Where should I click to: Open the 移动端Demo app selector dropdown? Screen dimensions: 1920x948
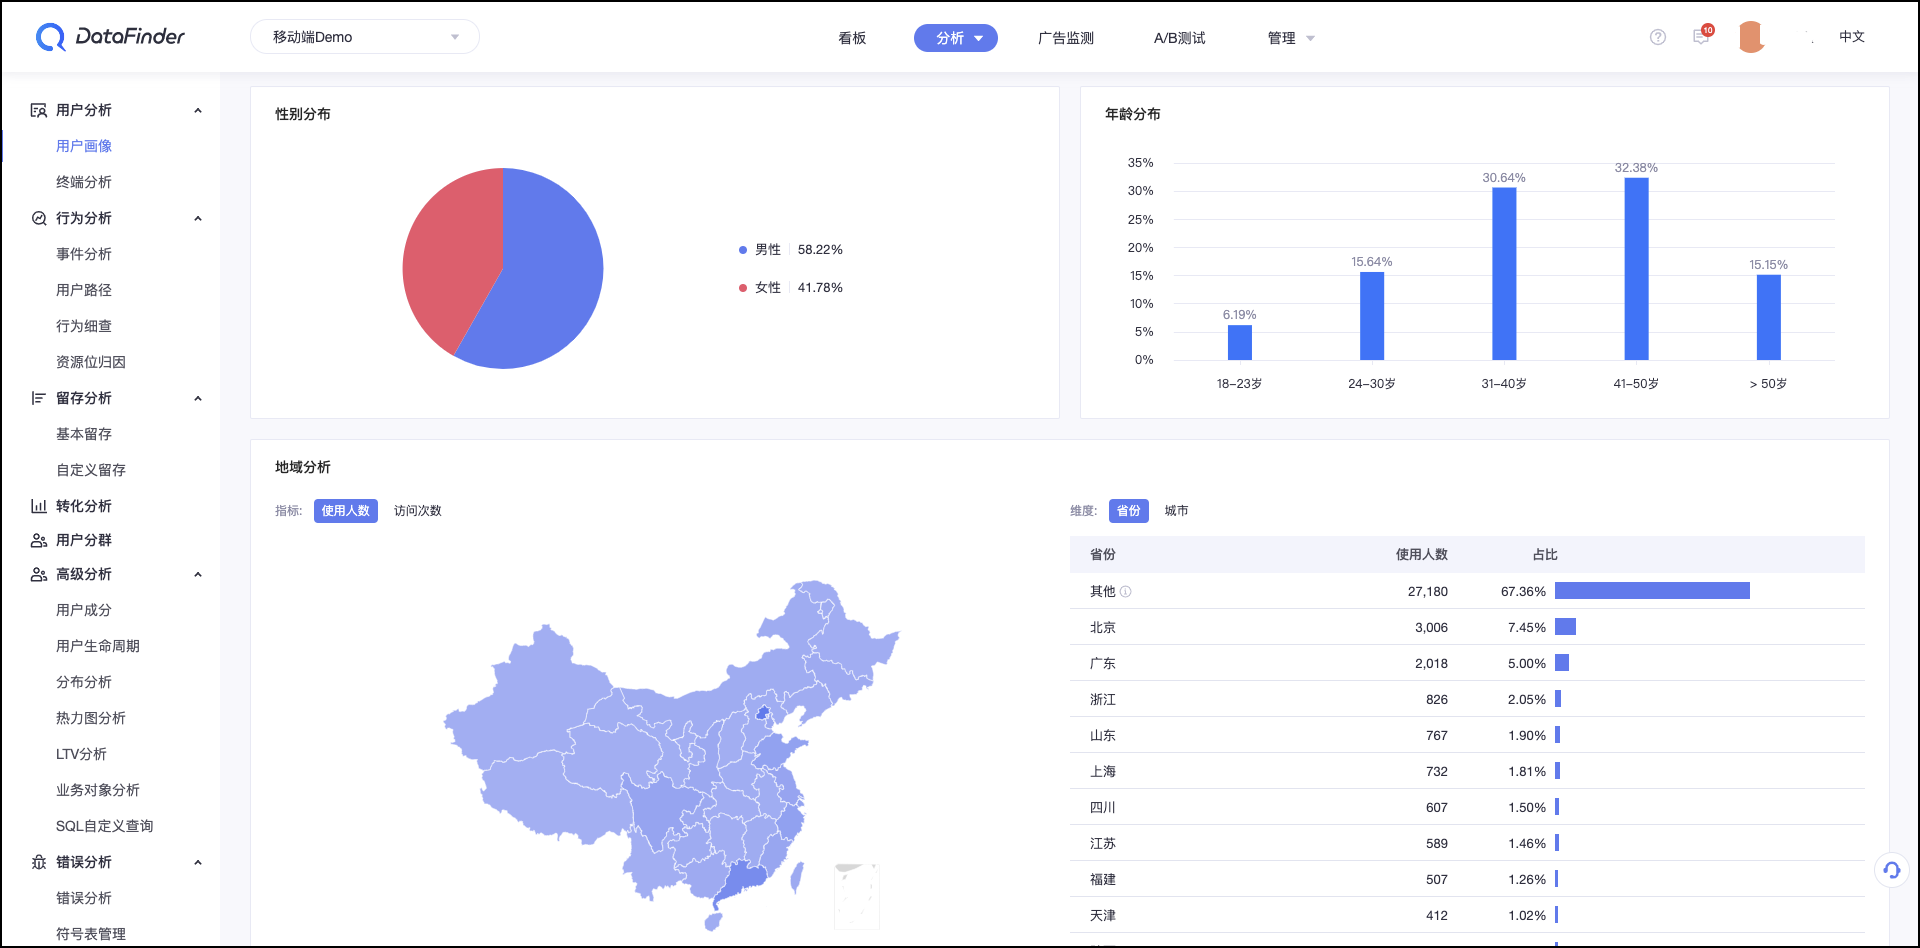coord(365,37)
